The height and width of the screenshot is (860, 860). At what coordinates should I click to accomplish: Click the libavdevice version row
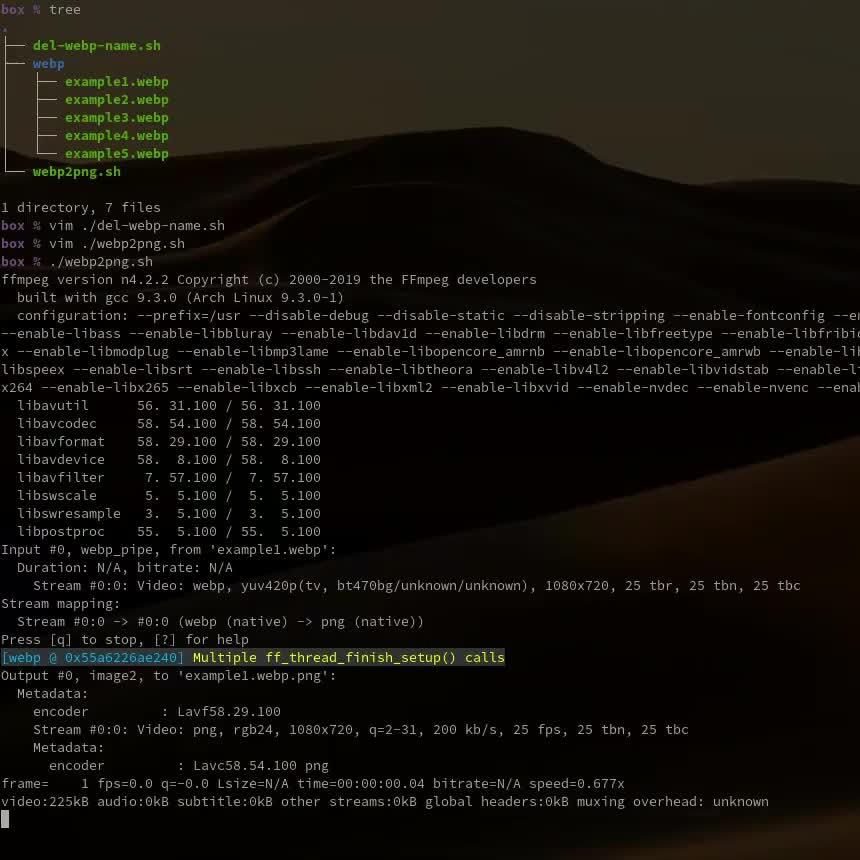[168, 460]
